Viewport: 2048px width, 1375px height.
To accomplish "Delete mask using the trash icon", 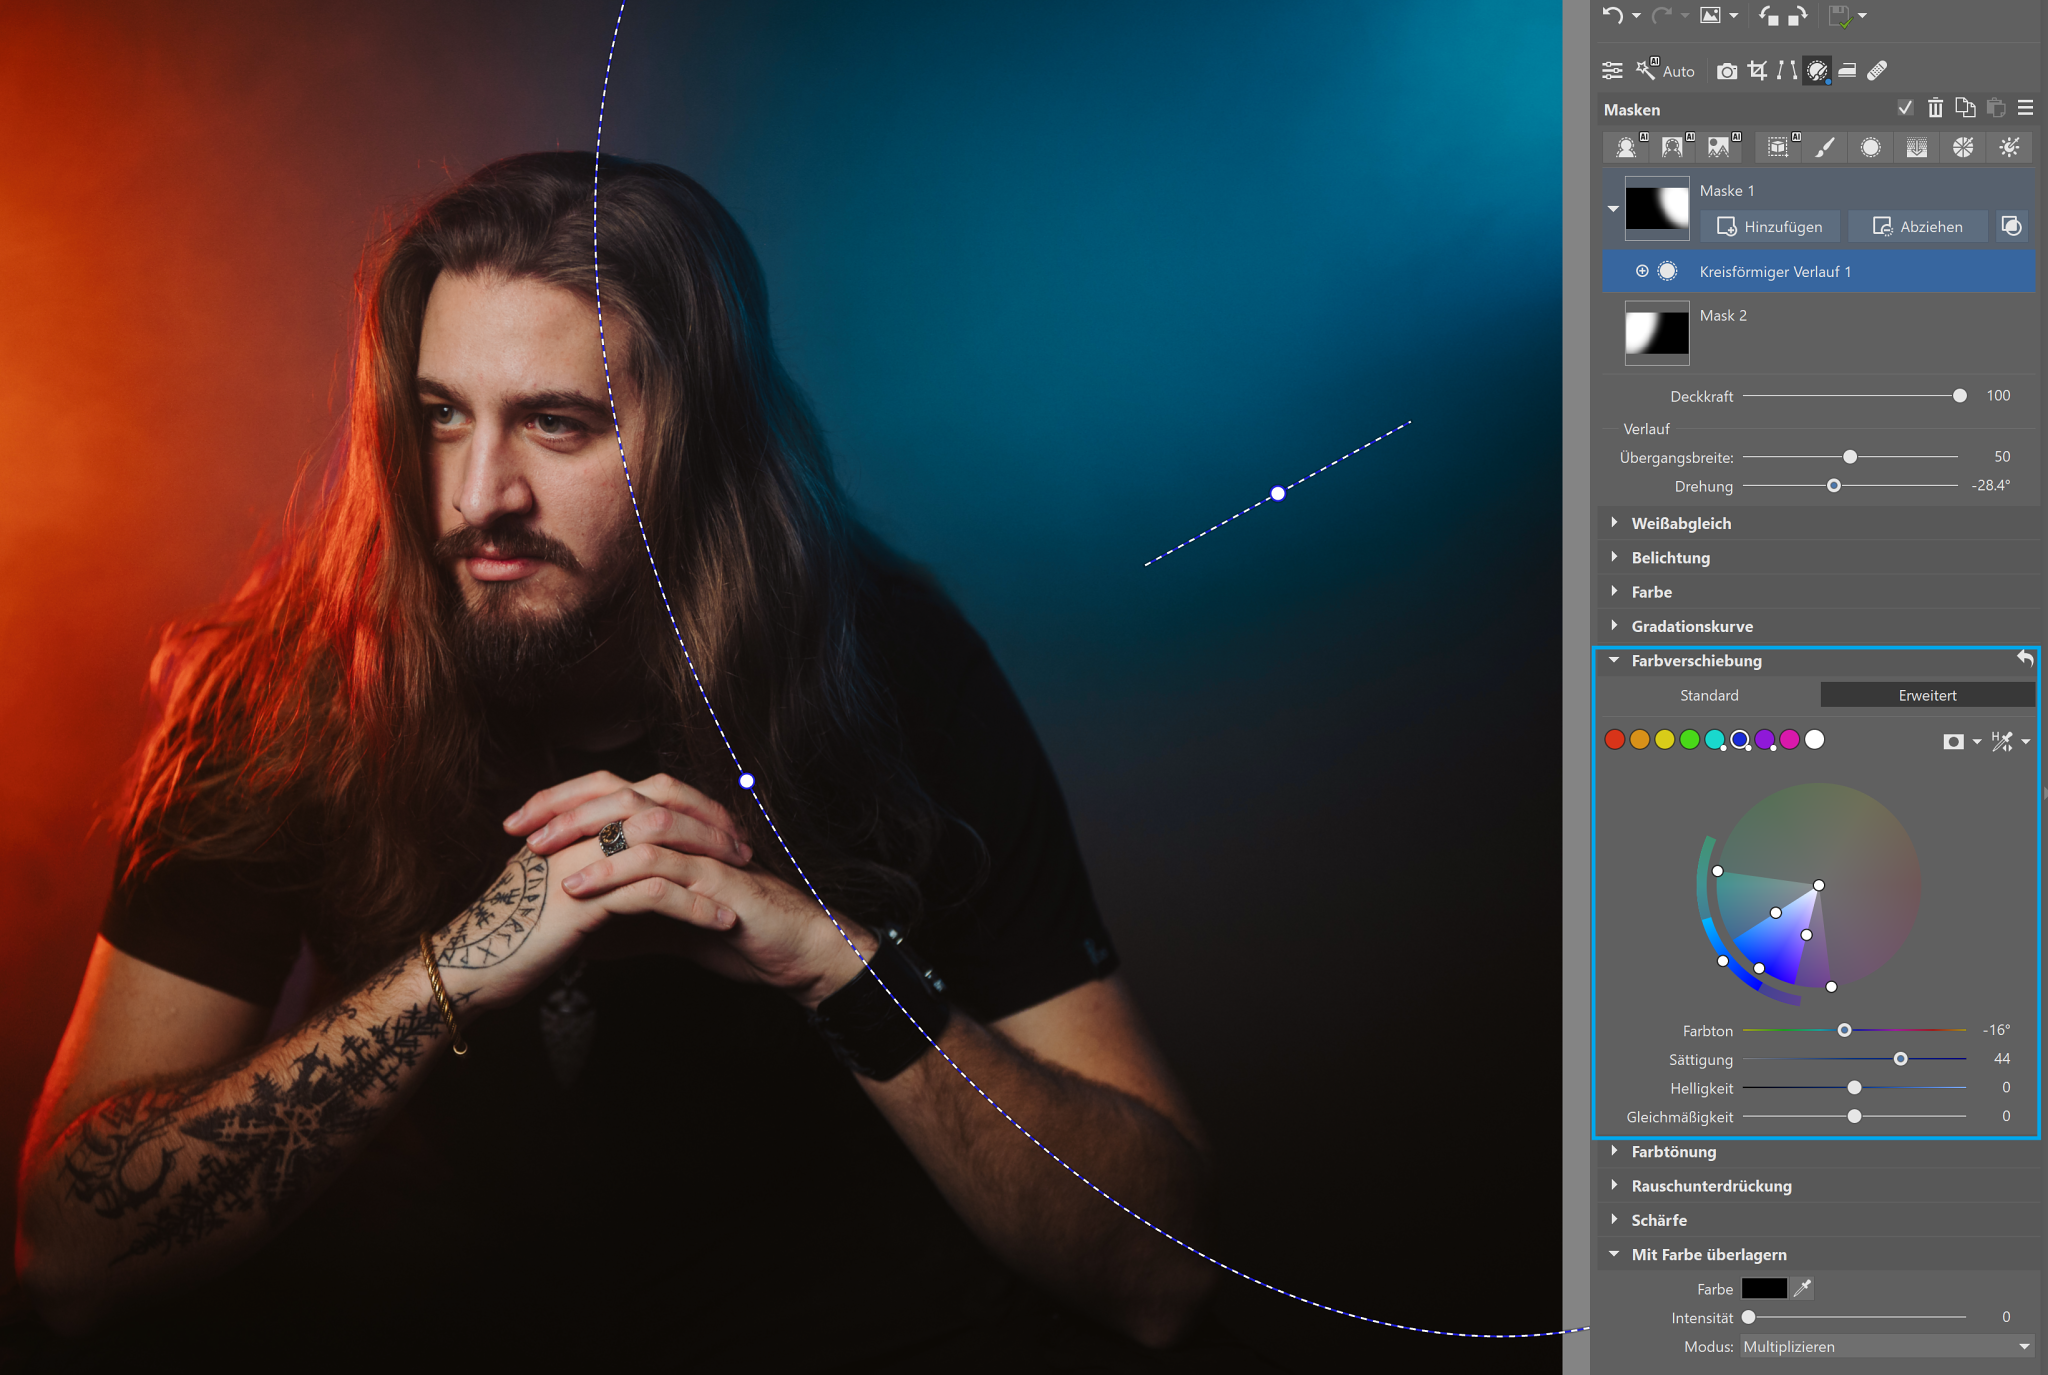I will [x=1935, y=108].
